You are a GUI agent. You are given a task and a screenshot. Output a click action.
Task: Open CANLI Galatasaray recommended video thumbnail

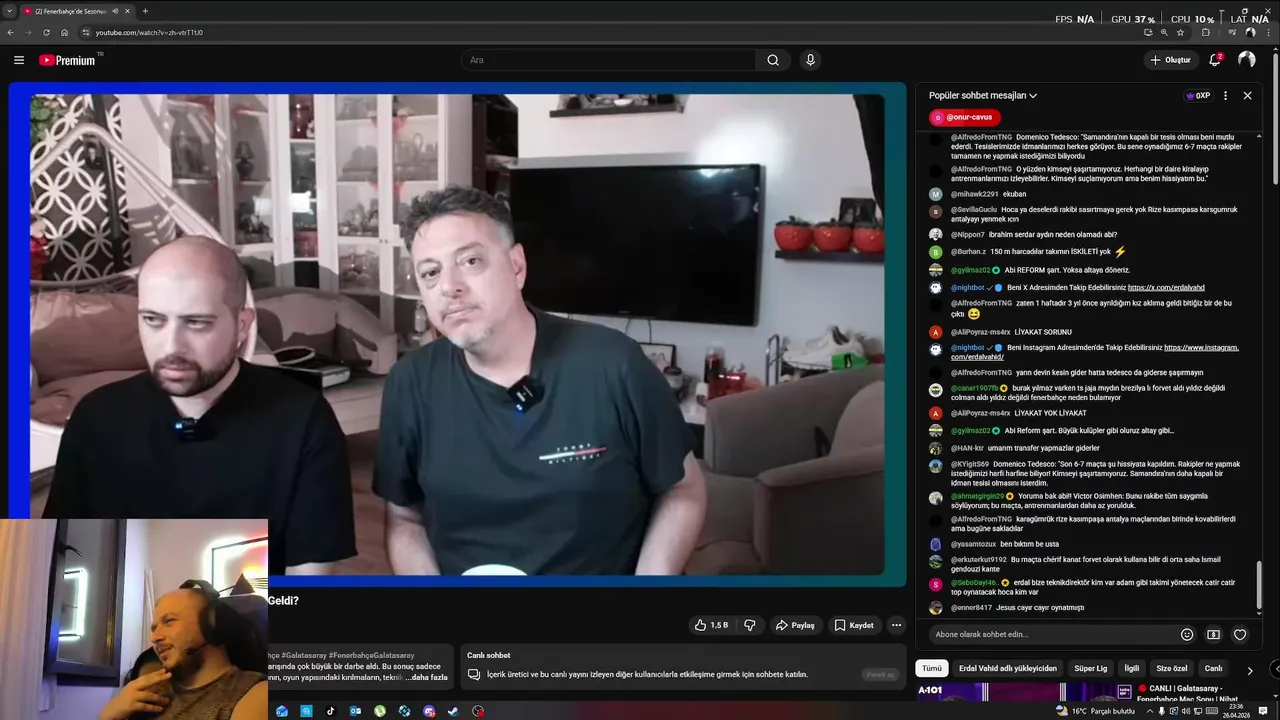(x=1024, y=692)
